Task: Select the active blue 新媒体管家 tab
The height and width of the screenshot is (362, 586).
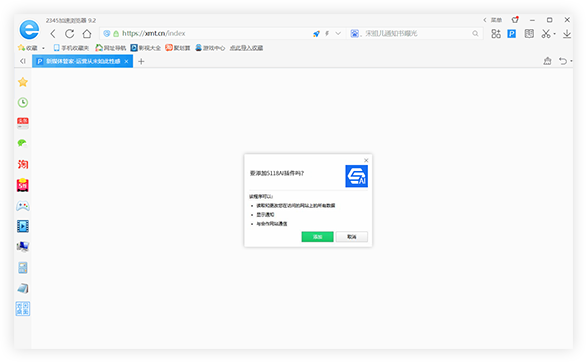Action: point(82,61)
